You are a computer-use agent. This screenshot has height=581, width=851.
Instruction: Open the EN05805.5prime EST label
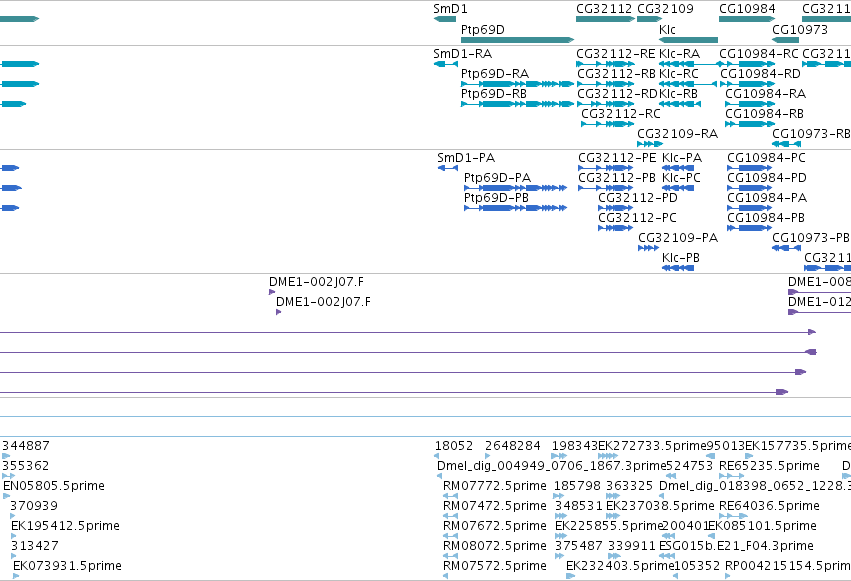click(x=54, y=486)
